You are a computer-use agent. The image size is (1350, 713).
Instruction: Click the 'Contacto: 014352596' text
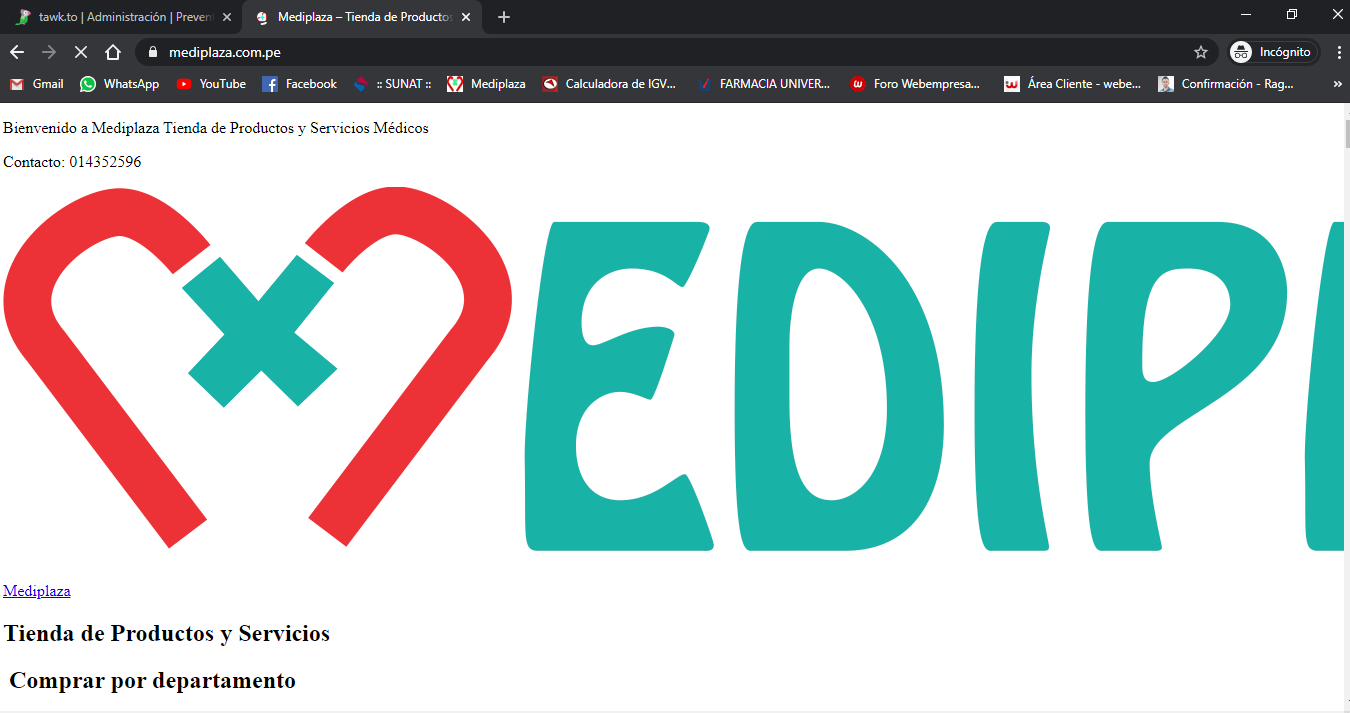coord(72,162)
